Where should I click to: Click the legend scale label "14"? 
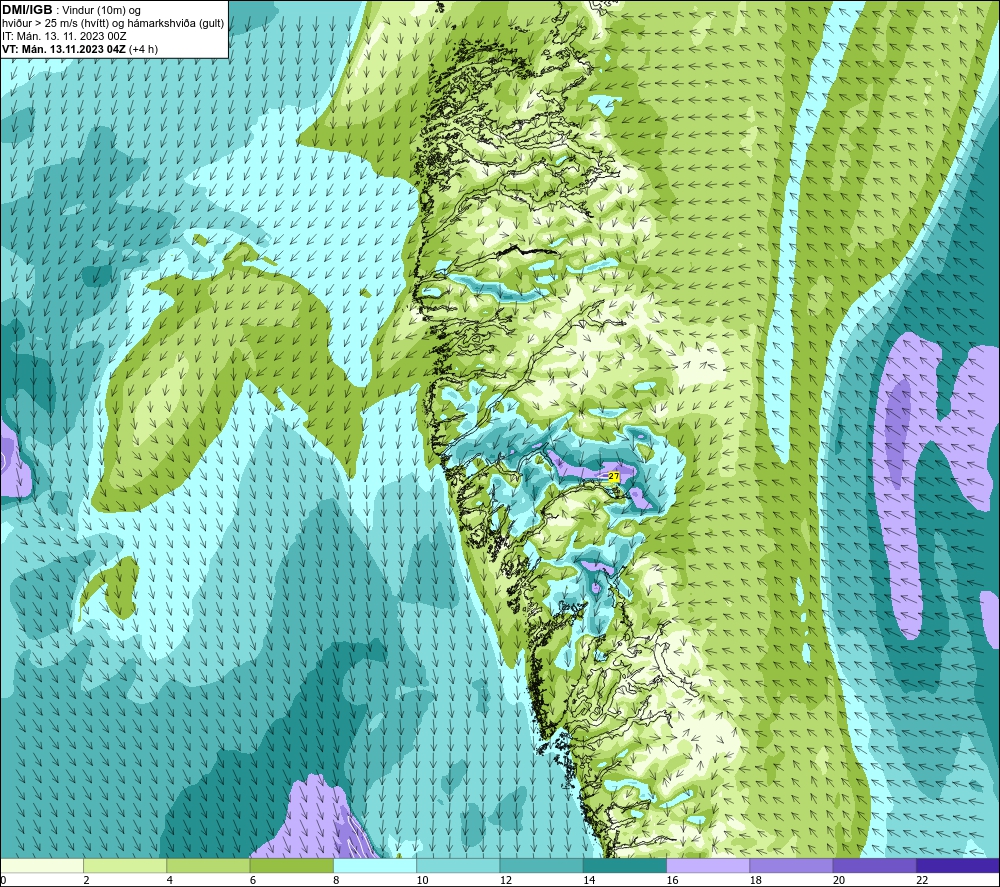[589, 881]
